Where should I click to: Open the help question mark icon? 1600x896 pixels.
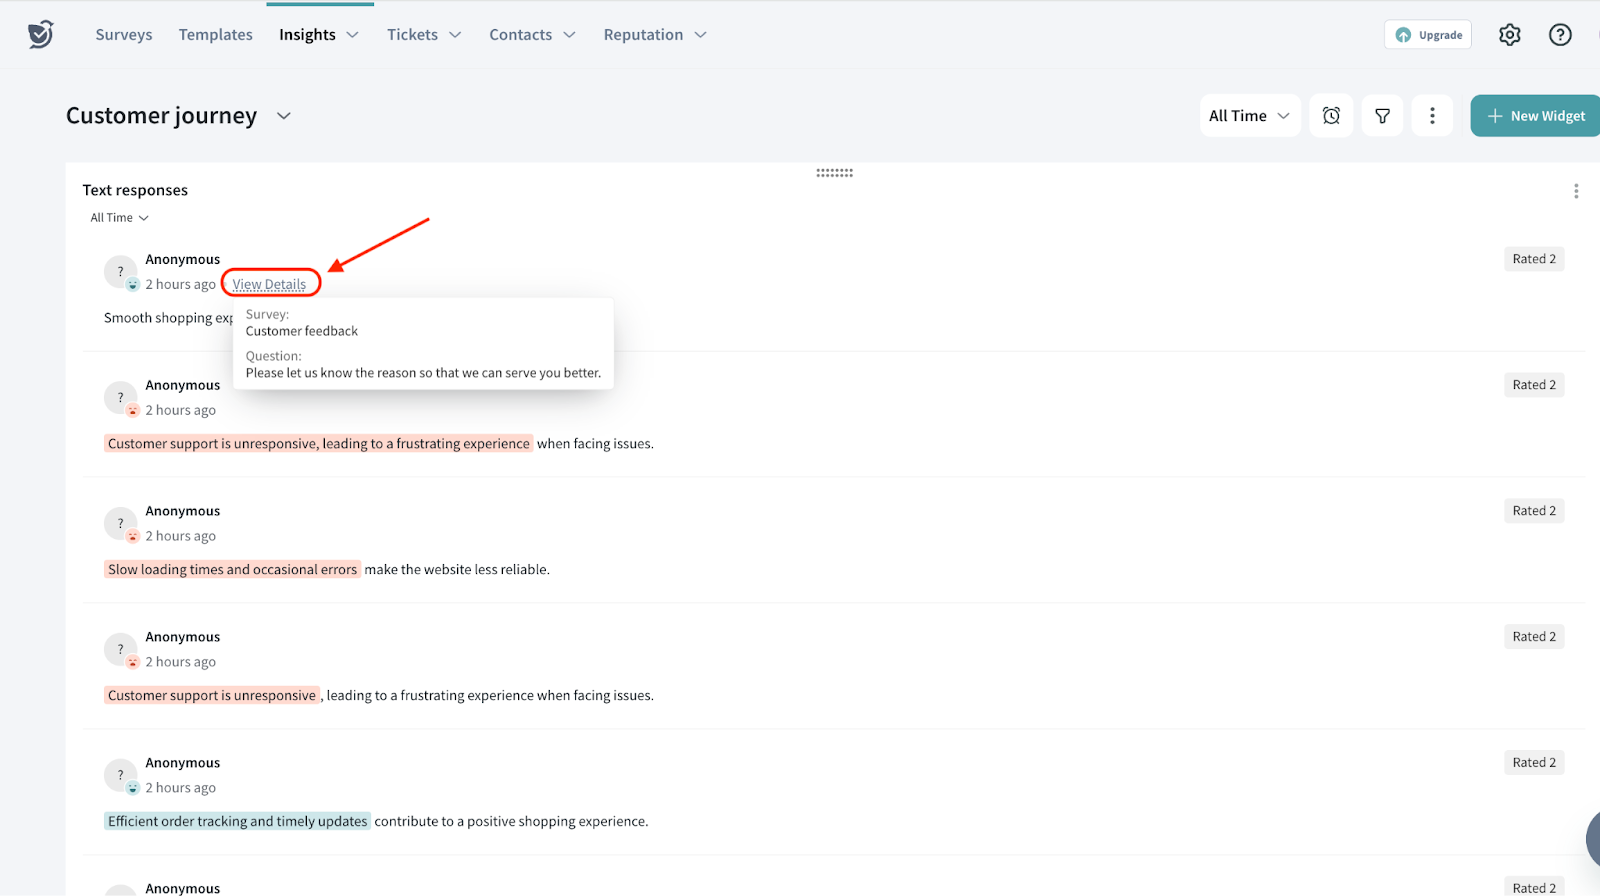(x=1559, y=35)
